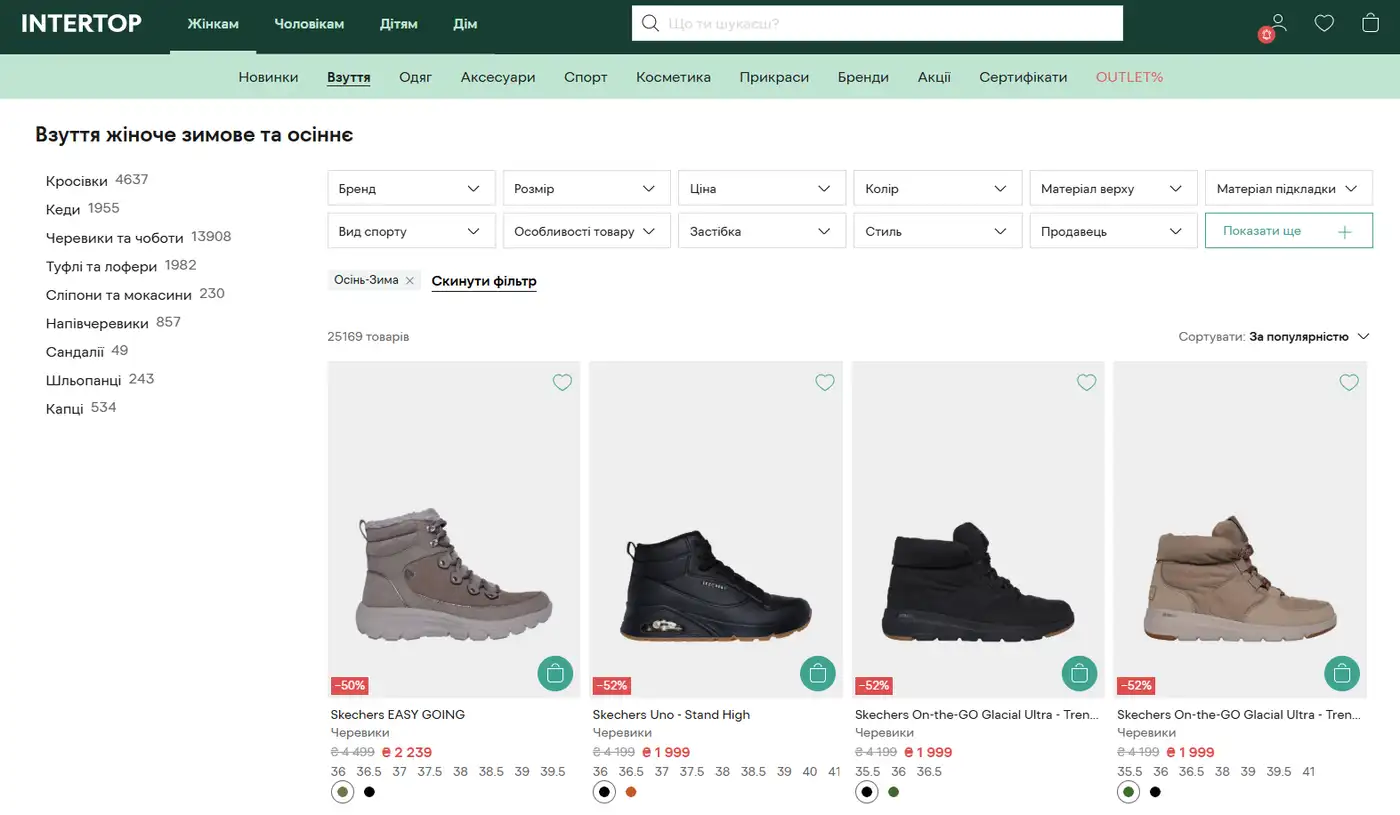This screenshot has height=815, width=1400.
Task: Expand the Стиль filter
Action: point(937,231)
